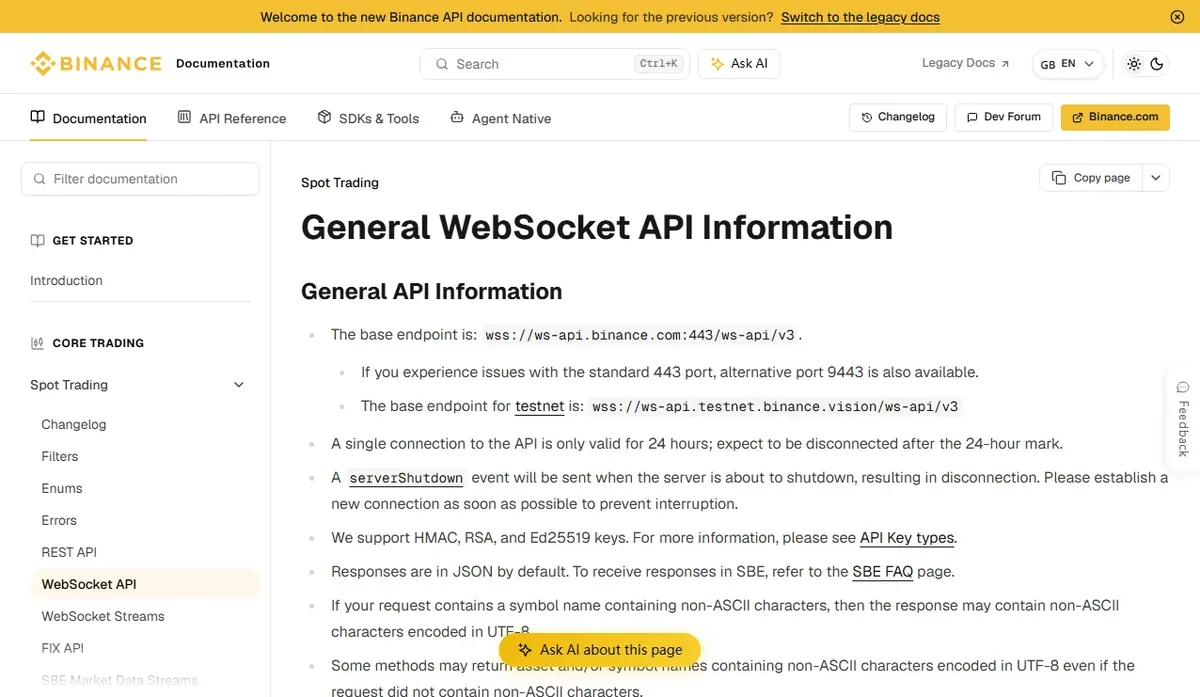Image resolution: width=1200 pixels, height=697 pixels.
Task: Open the GB EN language dropdown
Action: pyautogui.click(x=1068, y=64)
